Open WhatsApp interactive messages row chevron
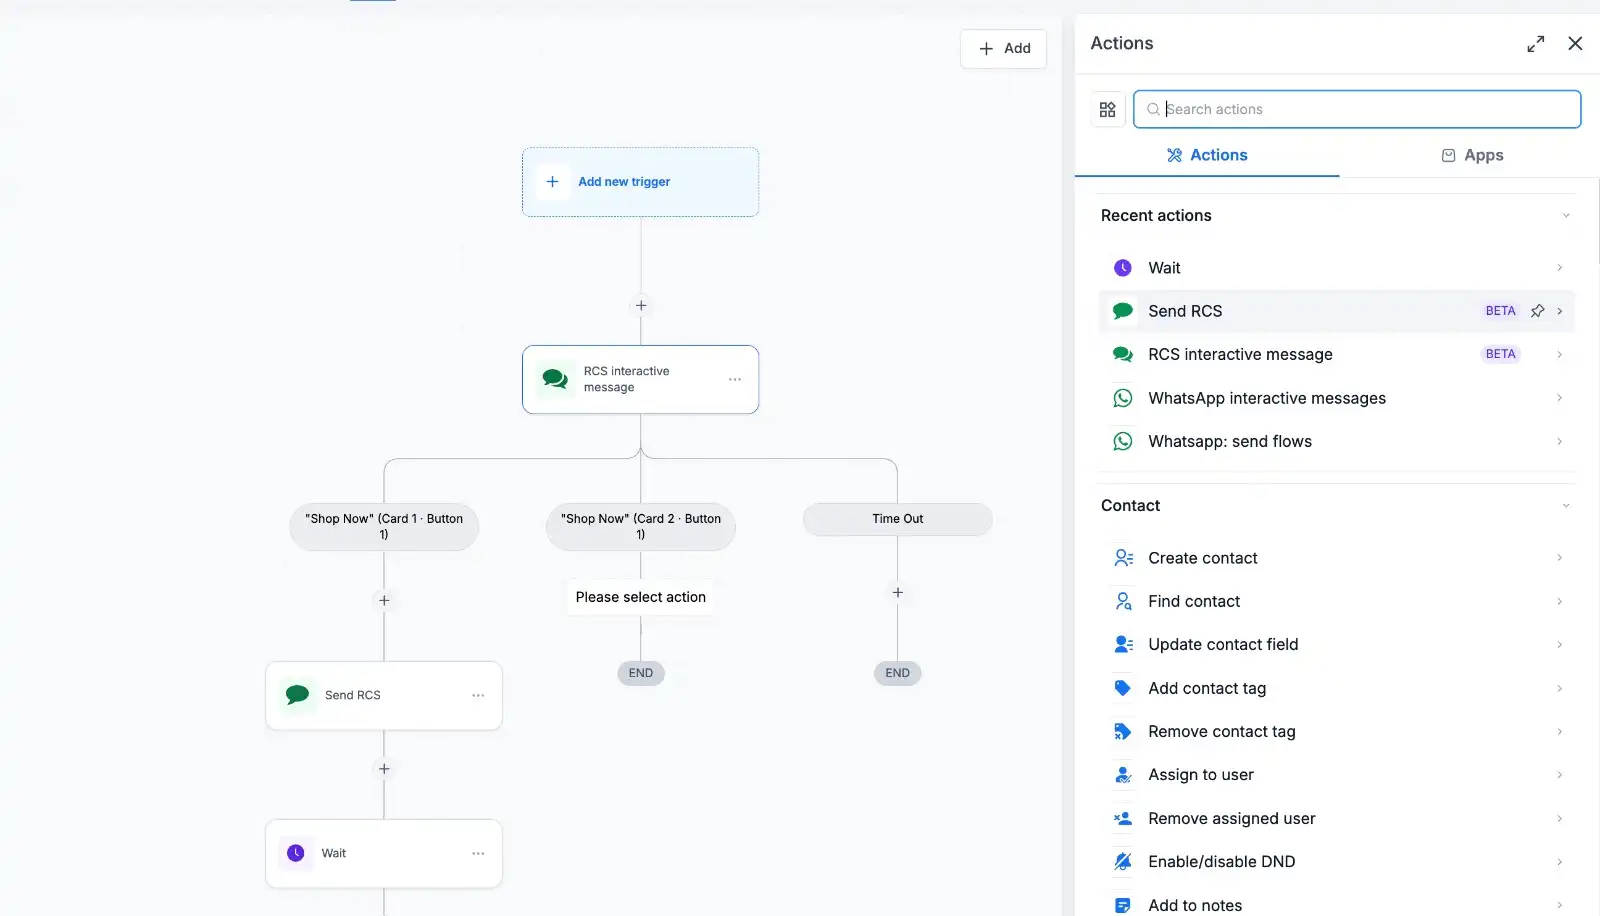This screenshot has height=916, width=1600. click(1559, 398)
